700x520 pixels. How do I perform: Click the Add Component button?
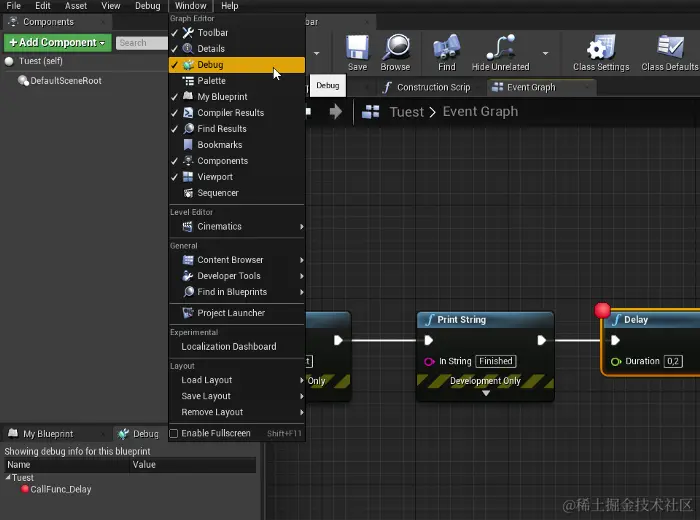click(x=58, y=43)
